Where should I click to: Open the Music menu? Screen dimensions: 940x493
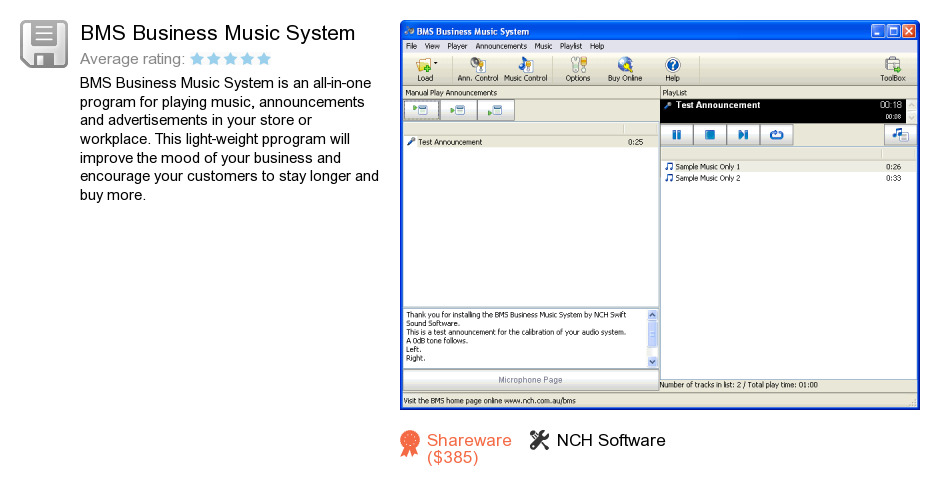click(x=543, y=46)
